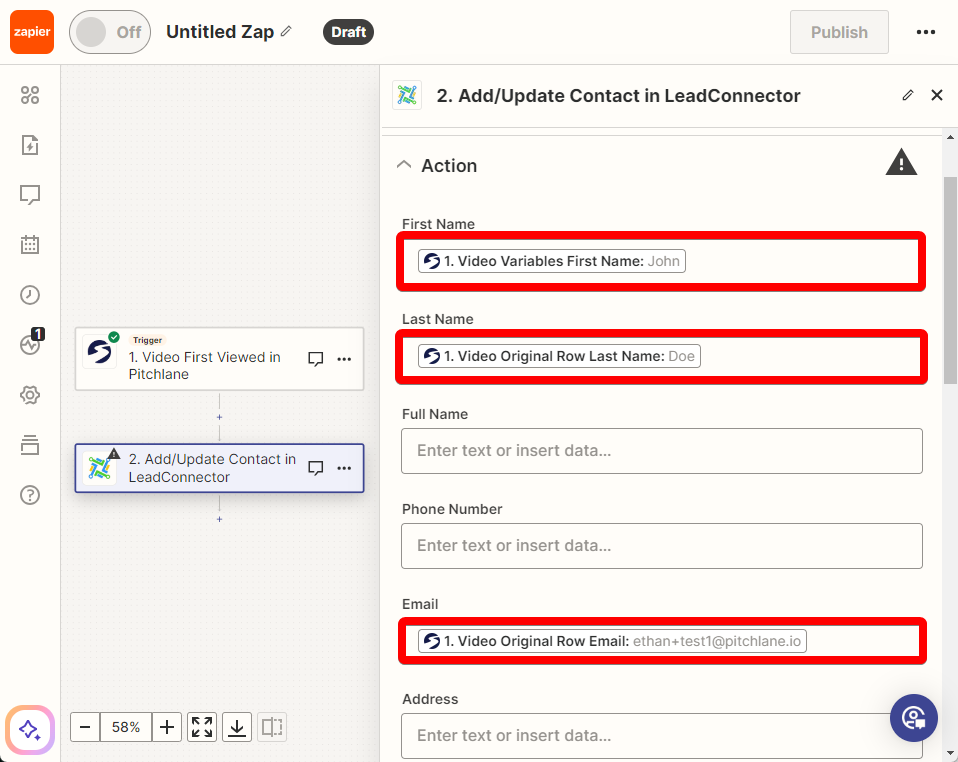Screen dimensions: 958x762
Task: Add comment on Pitchlane trigger step
Action: 315,359
